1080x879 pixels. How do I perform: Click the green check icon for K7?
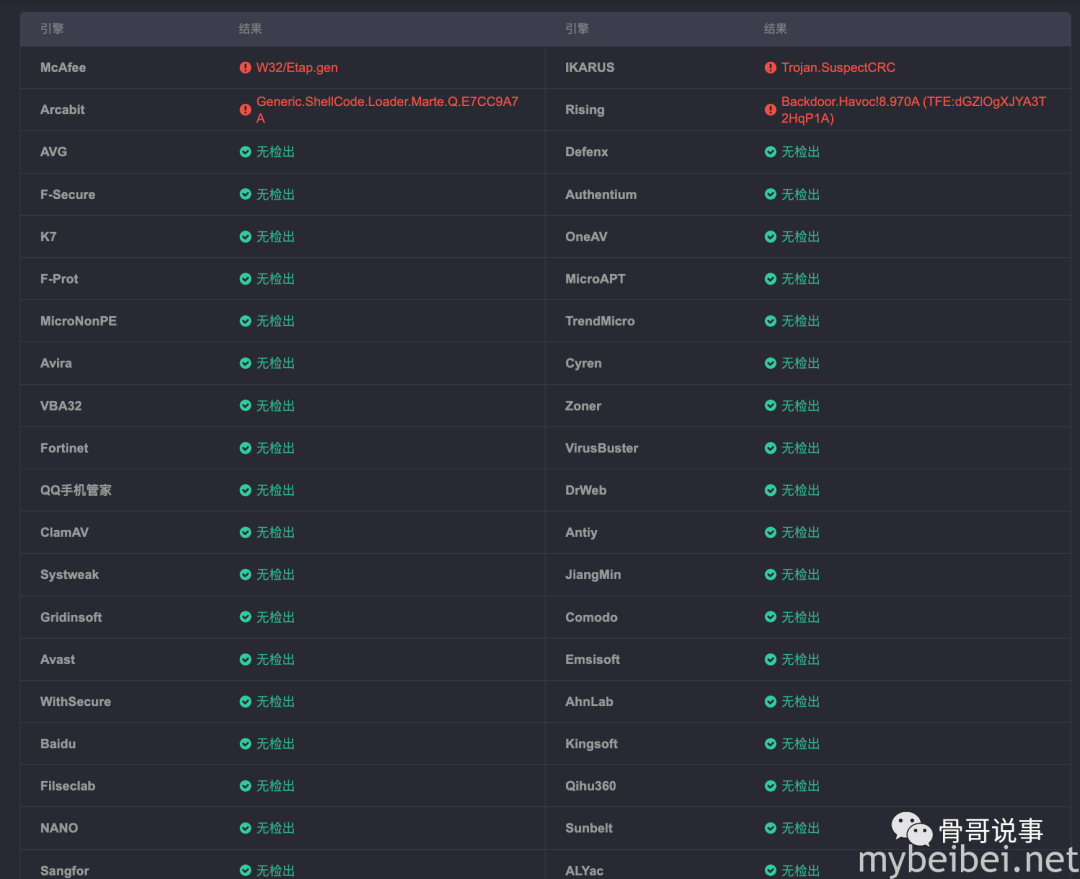245,236
